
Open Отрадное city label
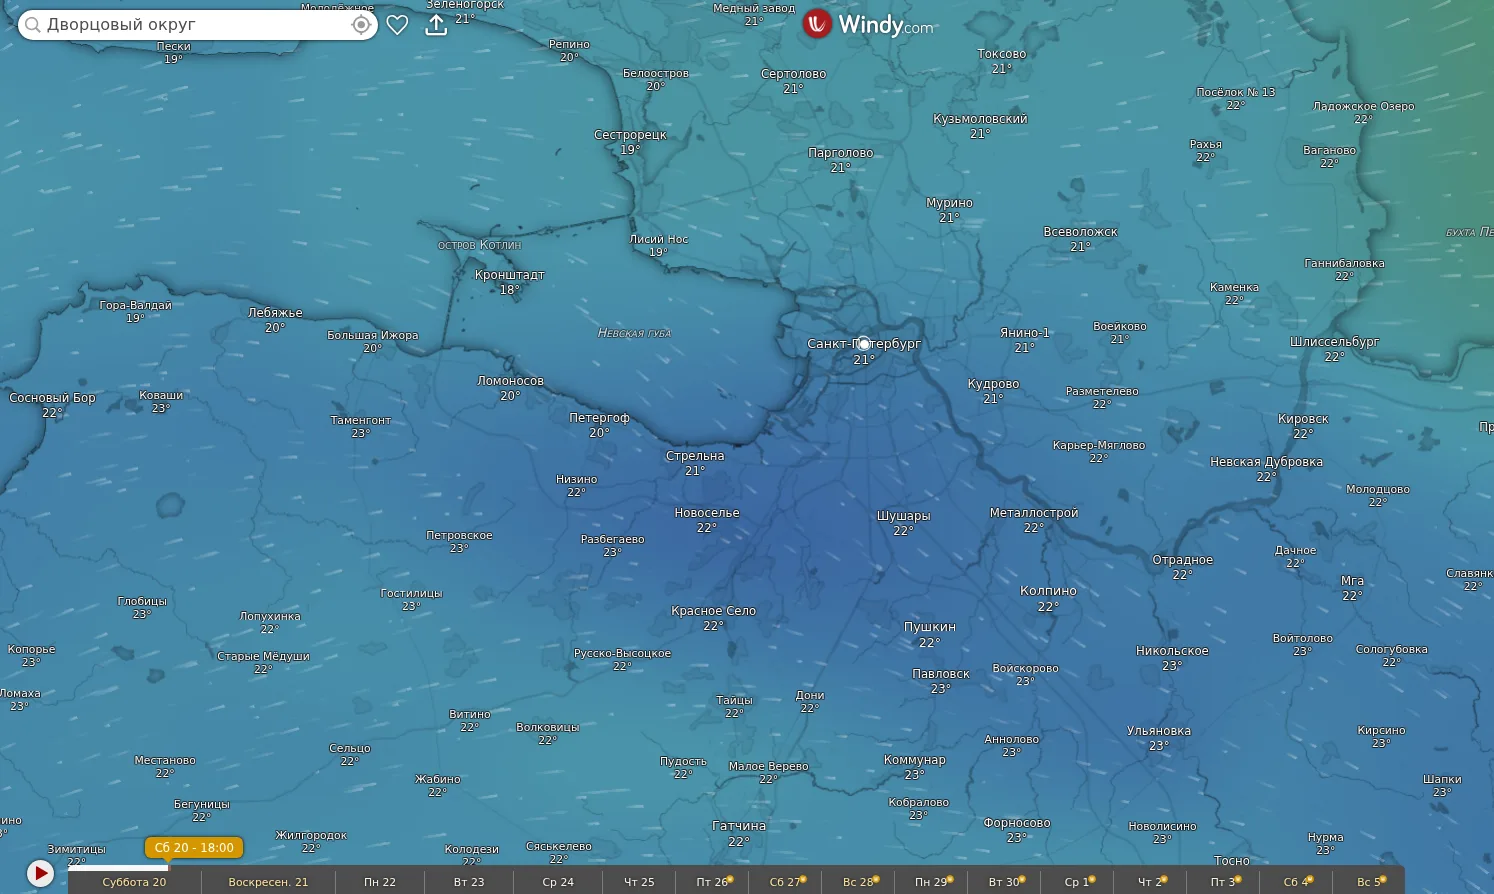click(x=1182, y=560)
